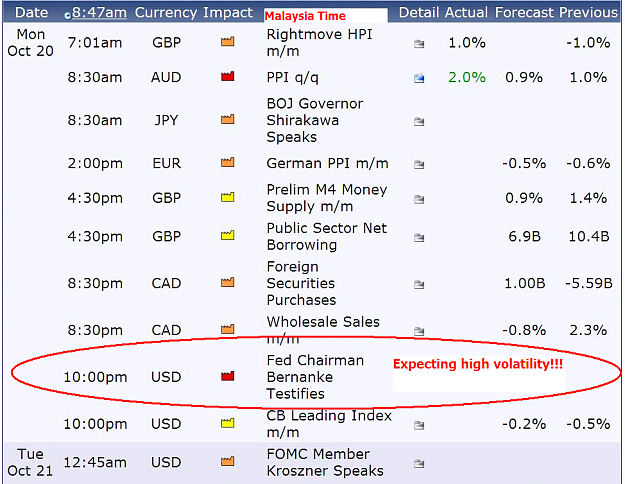Open detail folder for BOJ Governor Shirakawa Speaks
The width and height of the screenshot is (625, 484).
click(419, 121)
